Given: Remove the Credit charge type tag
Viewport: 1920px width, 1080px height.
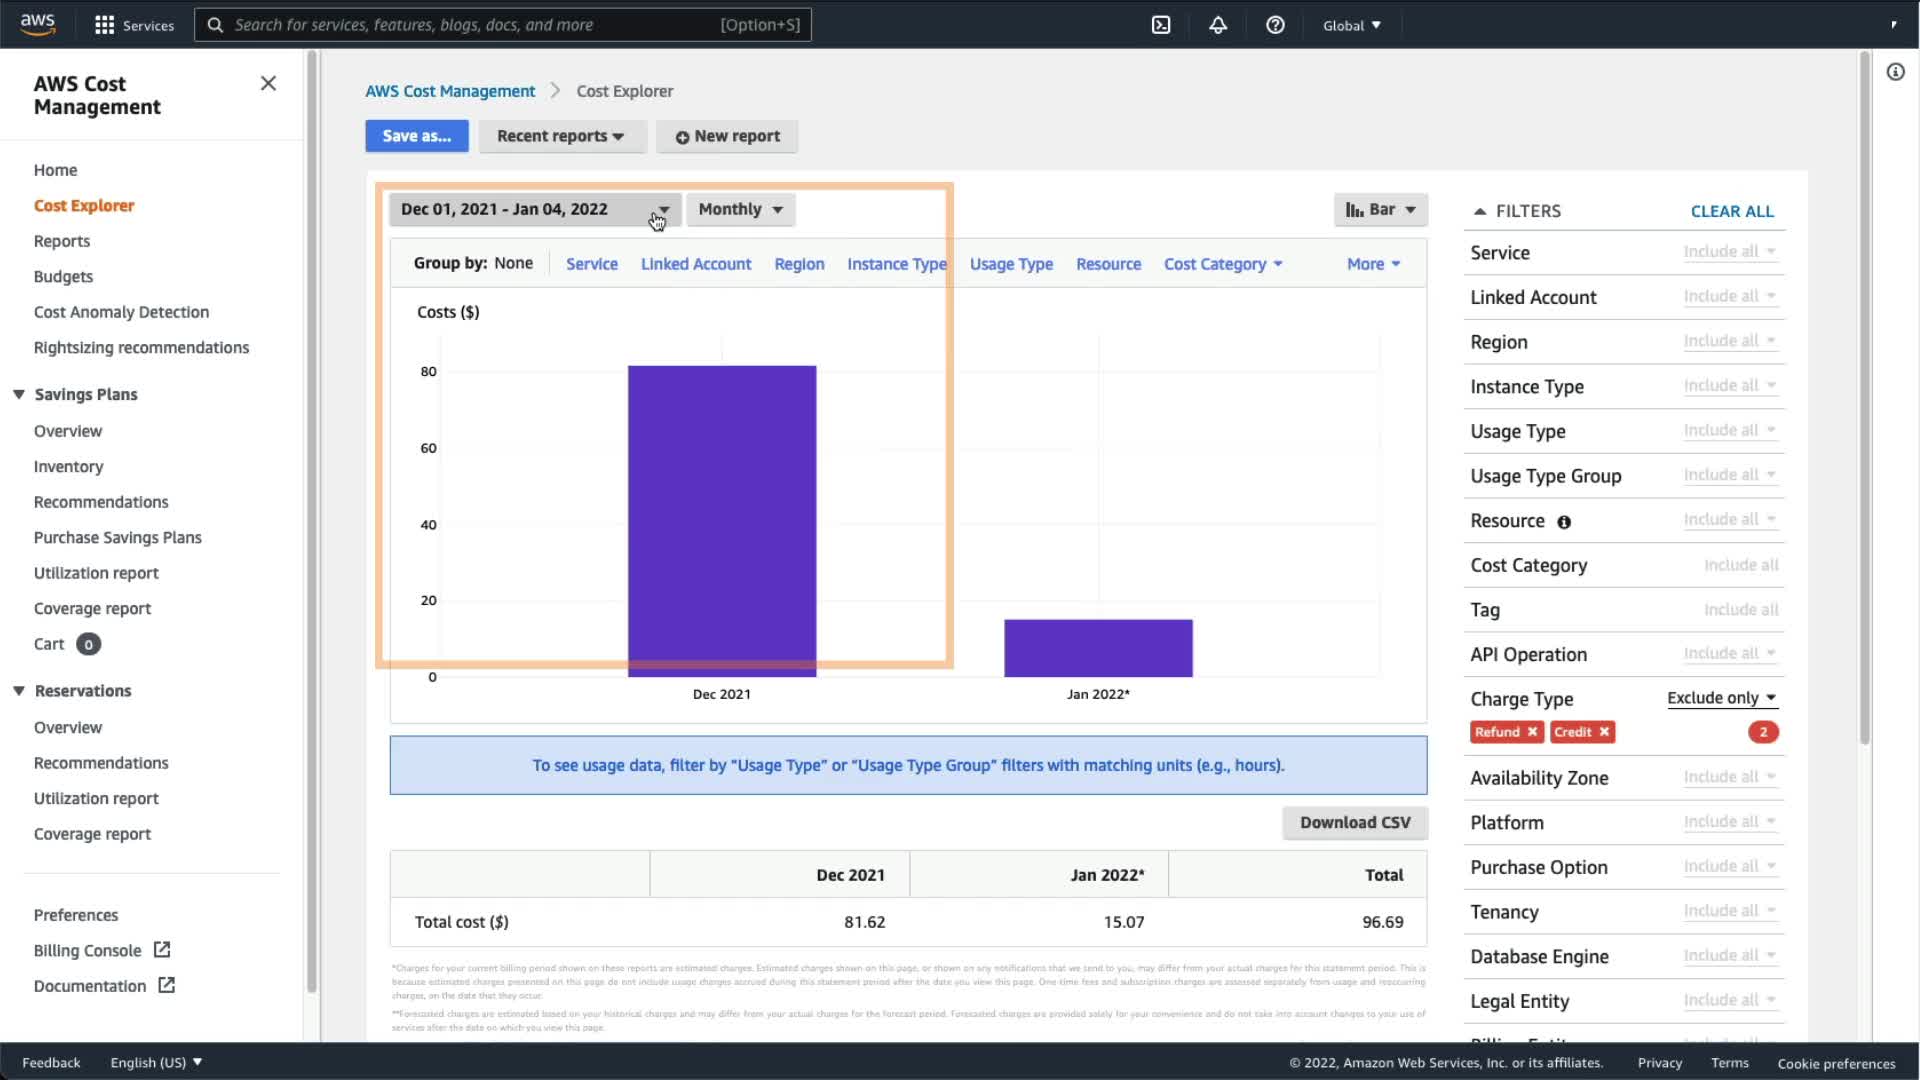Looking at the screenshot, I should pyautogui.click(x=1604, y=732).
